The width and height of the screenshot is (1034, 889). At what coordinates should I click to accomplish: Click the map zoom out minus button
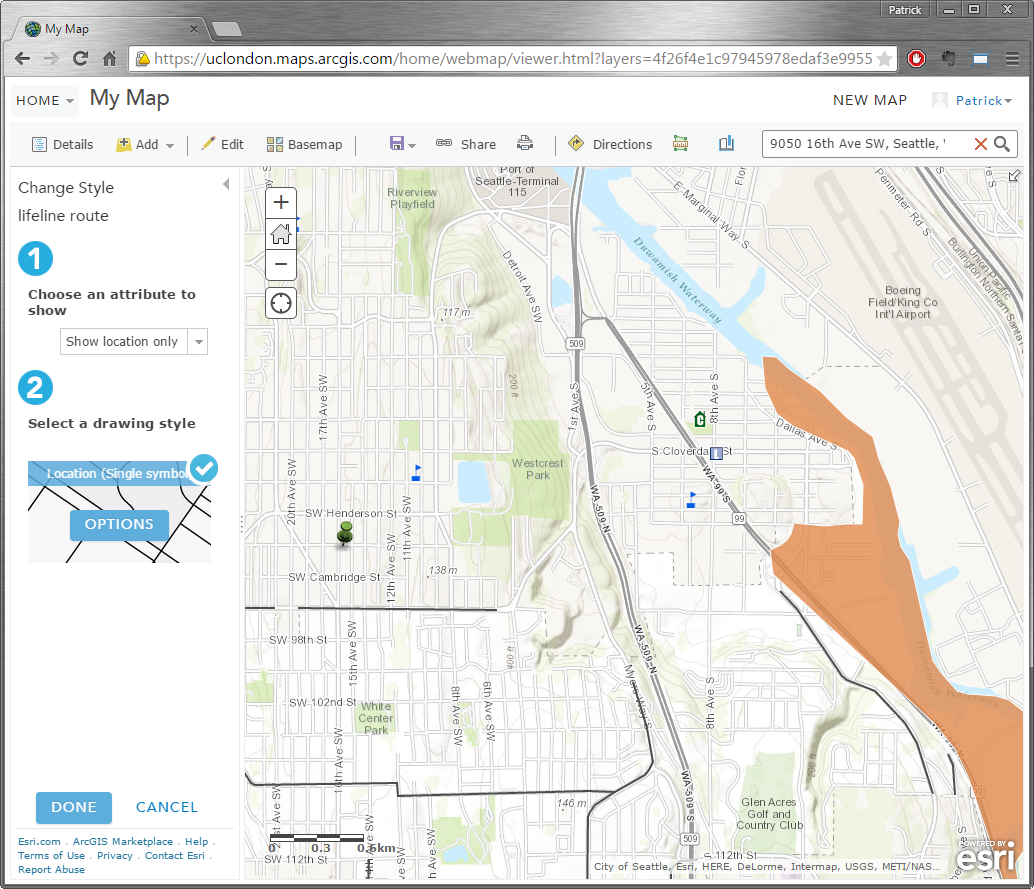[281, 265]
